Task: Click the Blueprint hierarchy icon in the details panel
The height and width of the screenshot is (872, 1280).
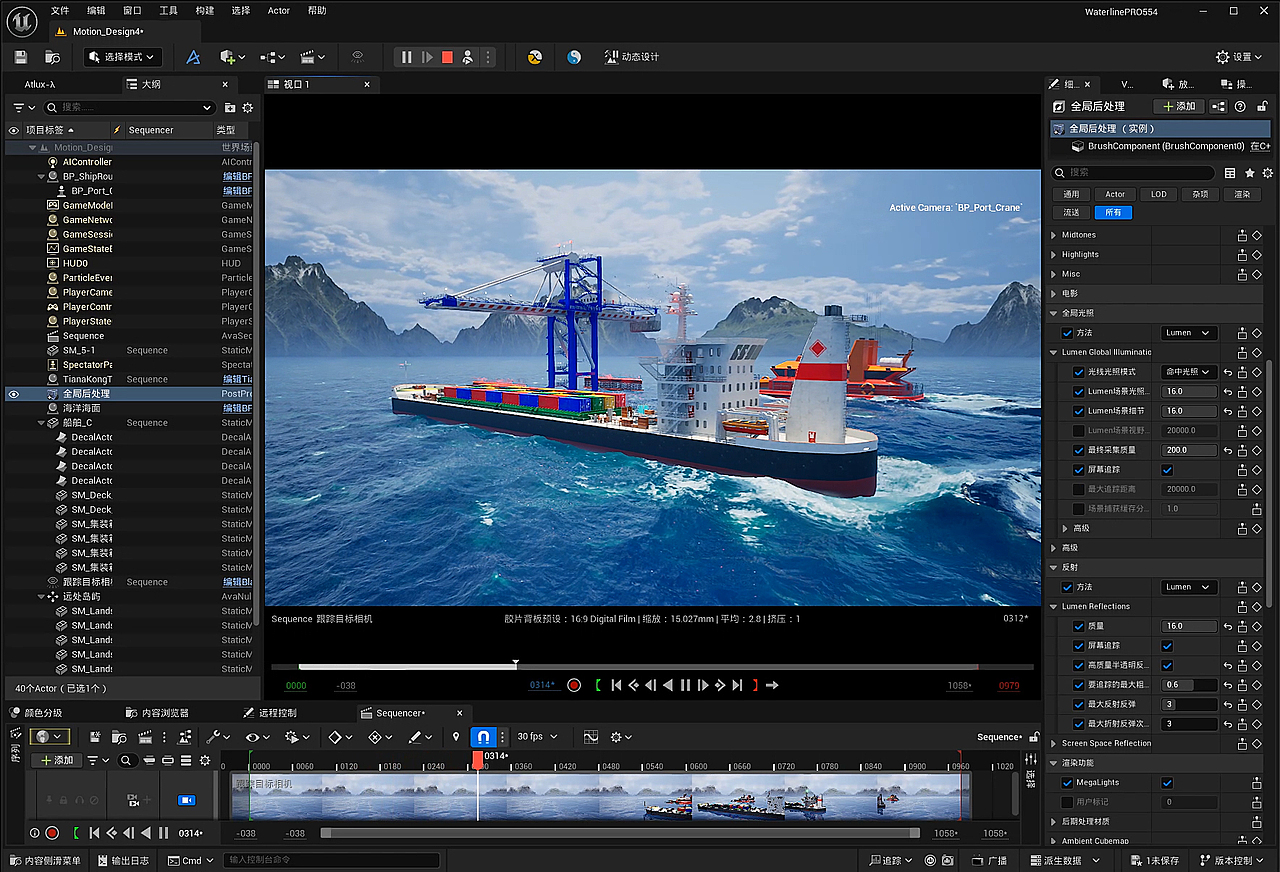Action: click(x=1219, y=106)
